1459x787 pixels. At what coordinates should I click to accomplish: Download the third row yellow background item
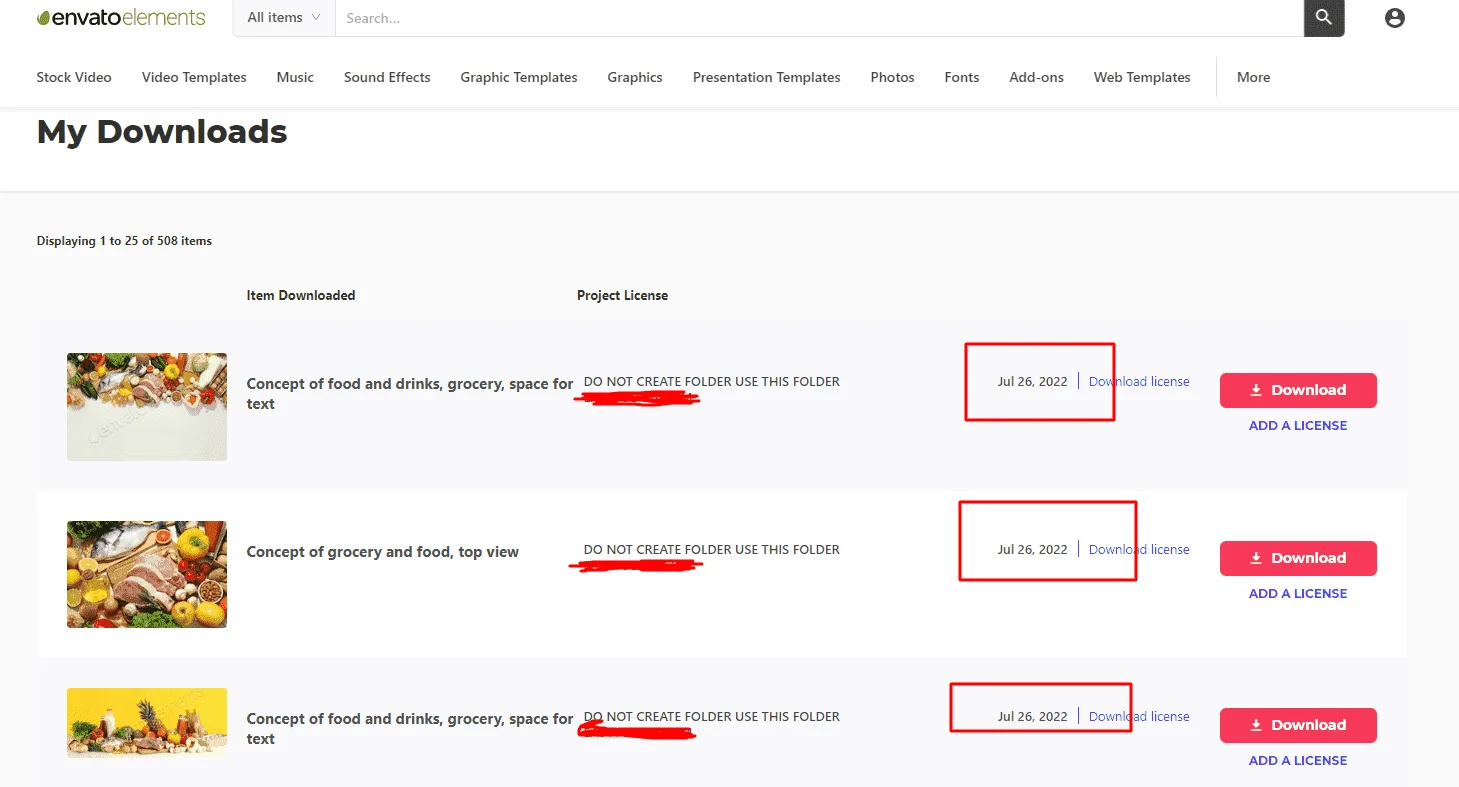click(x=1298, y=725)
